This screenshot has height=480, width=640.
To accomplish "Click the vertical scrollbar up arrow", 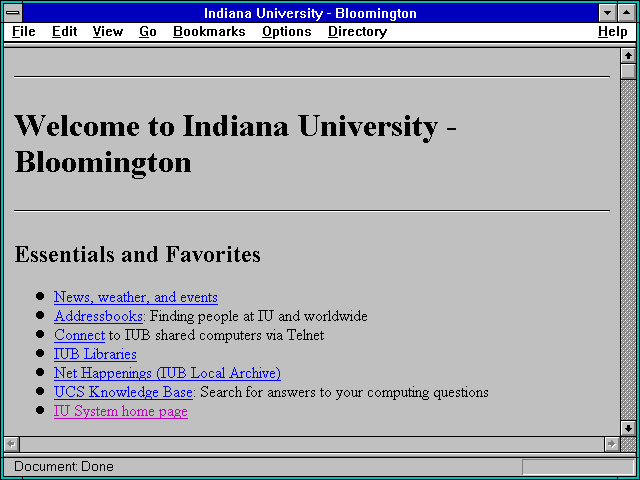I will (628, 56).
